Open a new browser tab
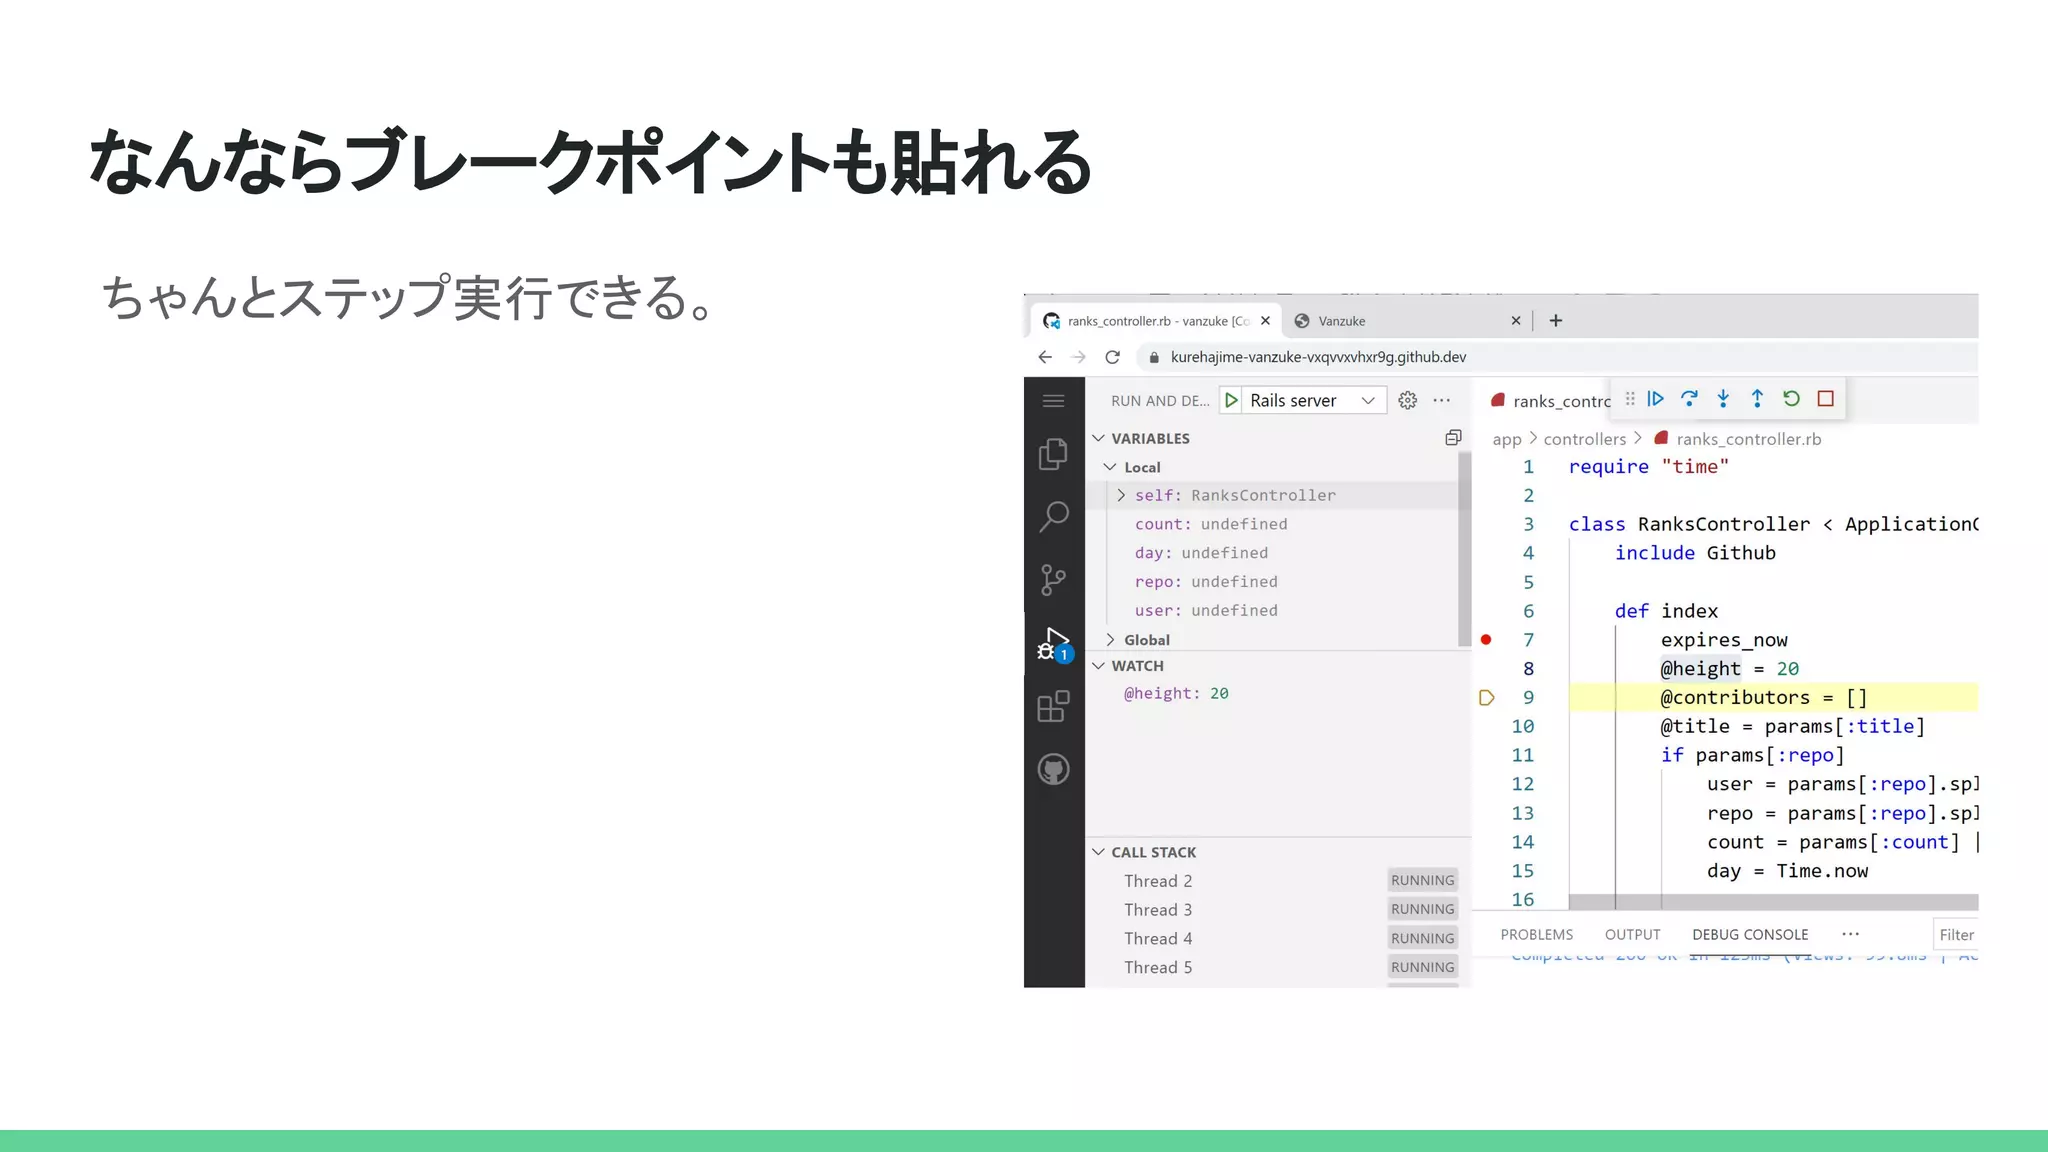The image size is (2048, 1152). [1556, 321]
